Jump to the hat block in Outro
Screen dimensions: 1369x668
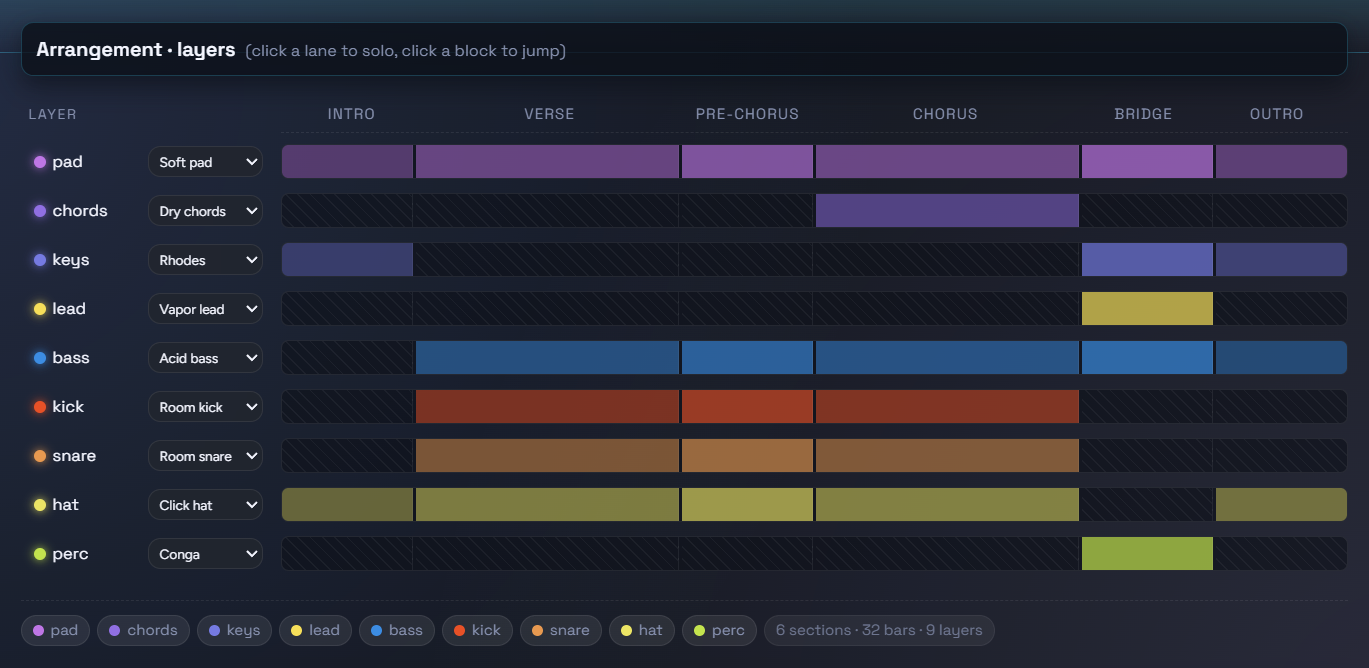coord(1281,505)
